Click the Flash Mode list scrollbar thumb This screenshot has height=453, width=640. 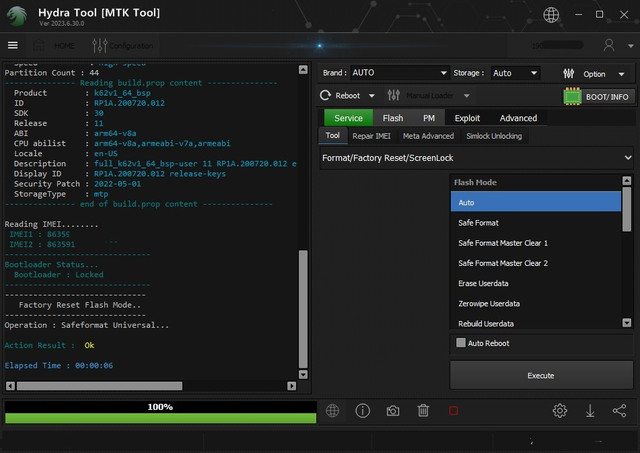pos(627,209)
